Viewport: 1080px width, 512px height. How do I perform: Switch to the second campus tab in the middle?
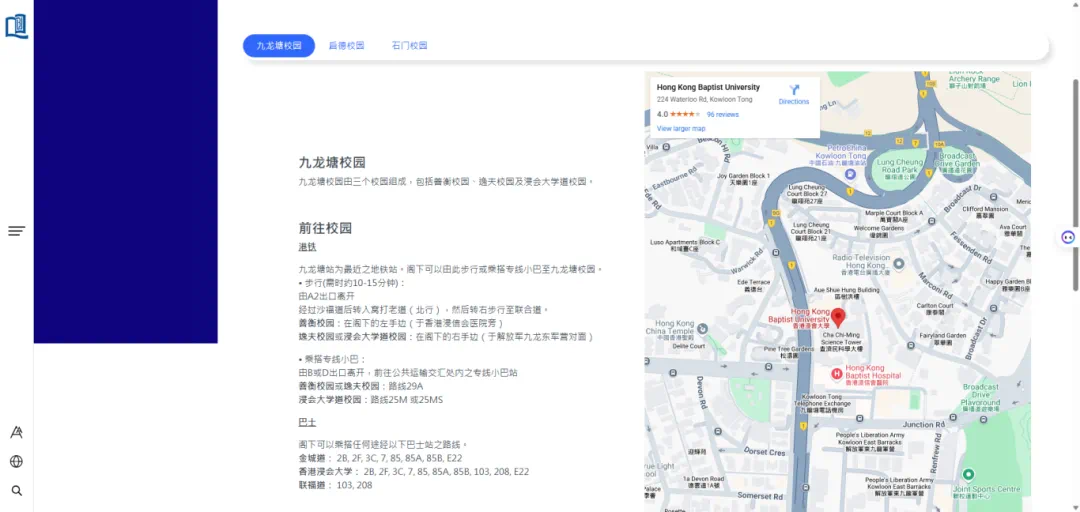click(346, 46)
